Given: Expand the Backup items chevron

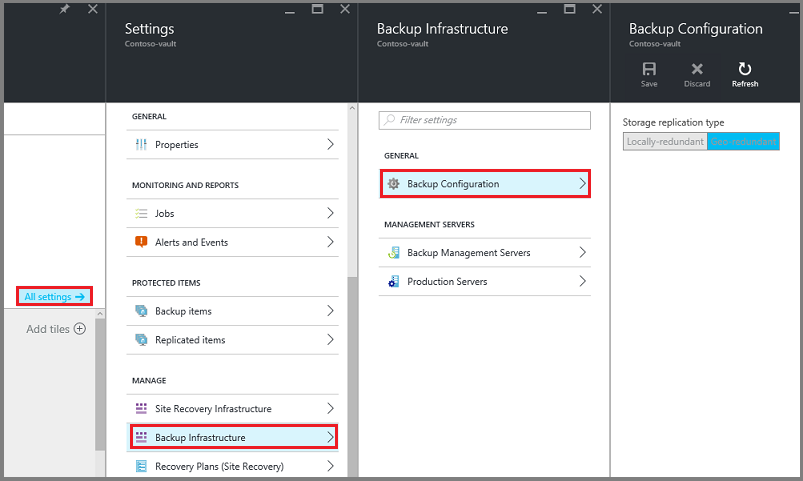Looking at the screenshot, I should point(330,311).
